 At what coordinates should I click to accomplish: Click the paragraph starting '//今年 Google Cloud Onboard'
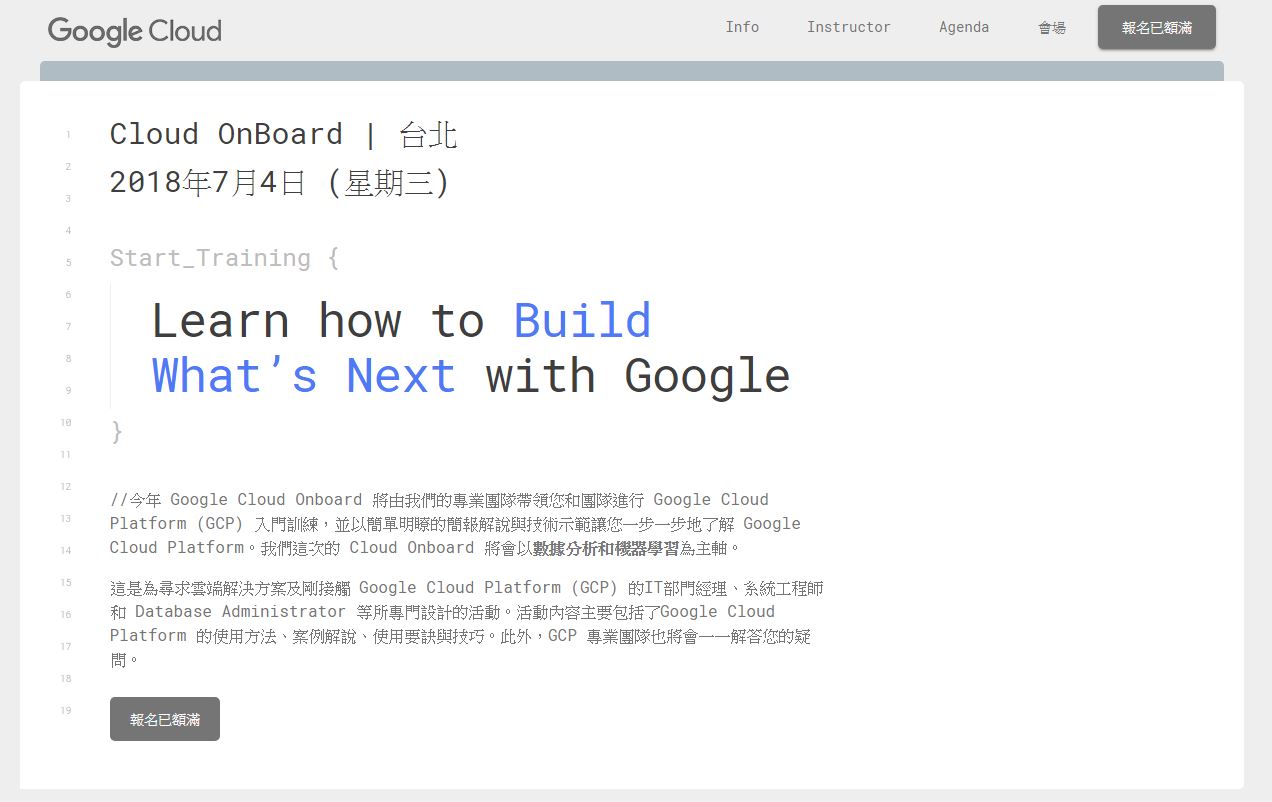(x=455, y=523)
